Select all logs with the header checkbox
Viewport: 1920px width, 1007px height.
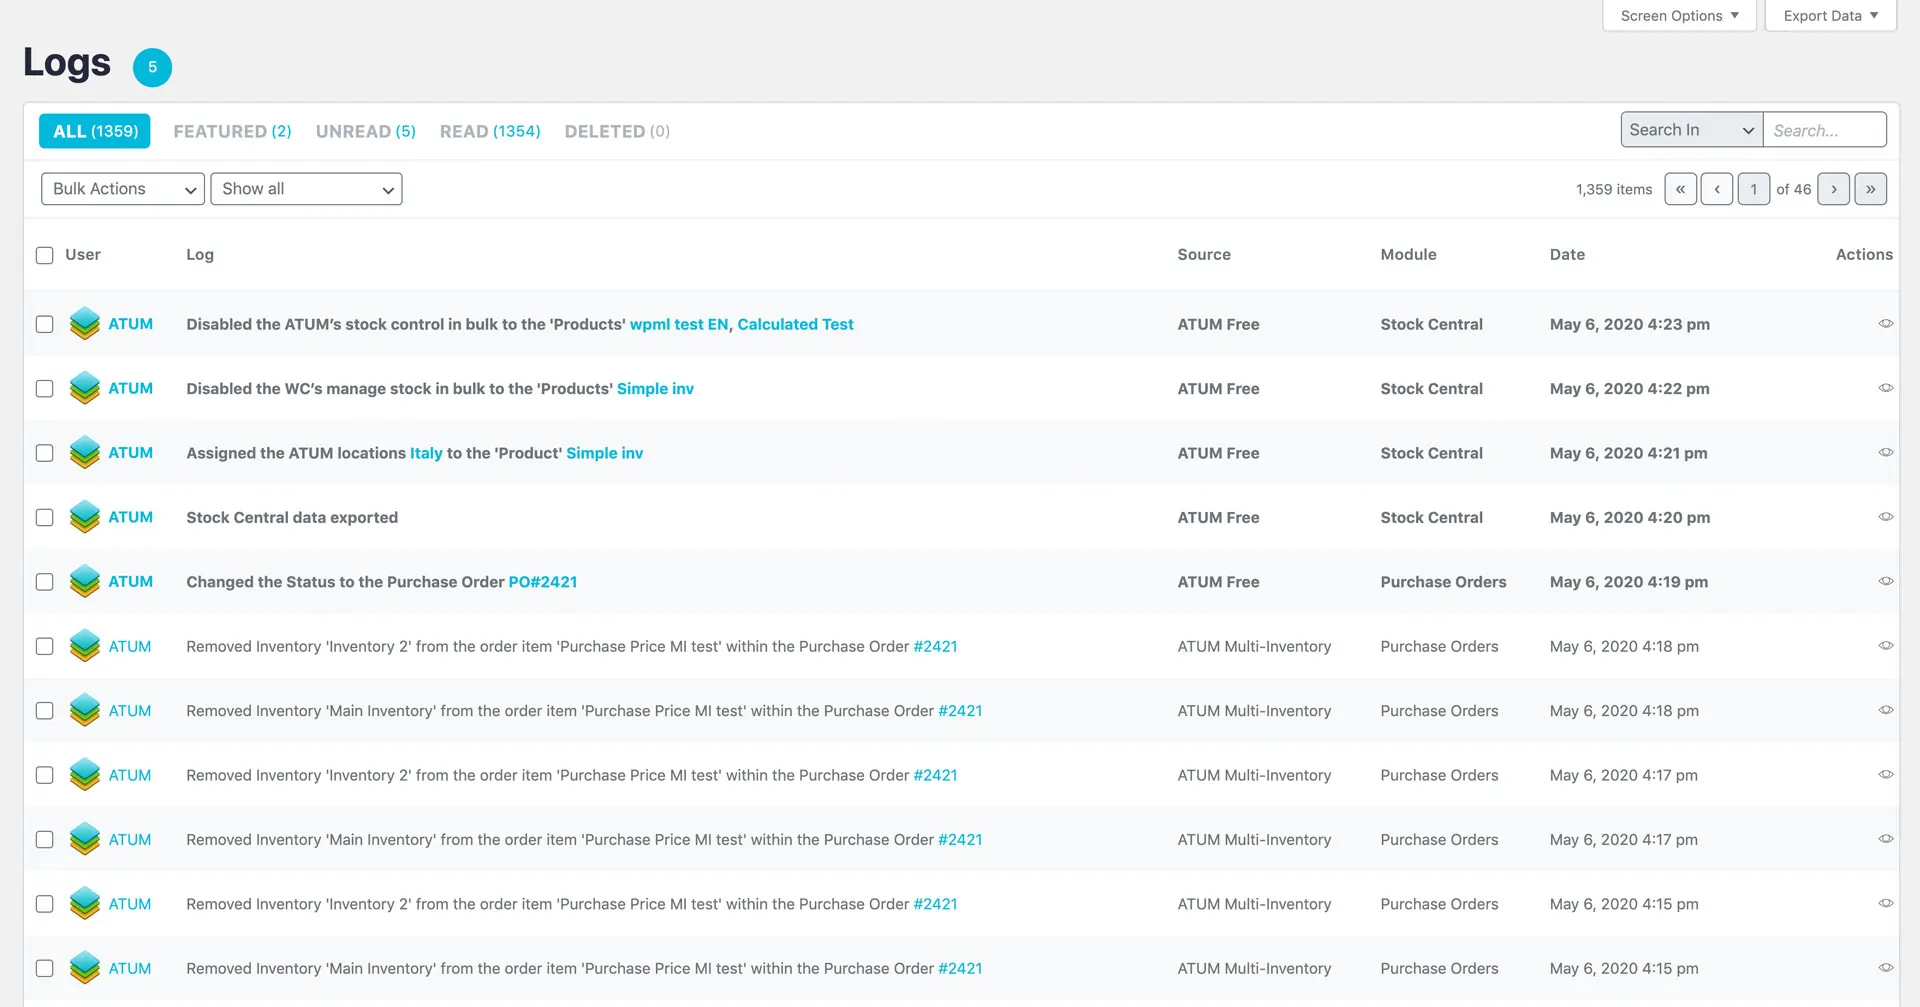(44, 255)
